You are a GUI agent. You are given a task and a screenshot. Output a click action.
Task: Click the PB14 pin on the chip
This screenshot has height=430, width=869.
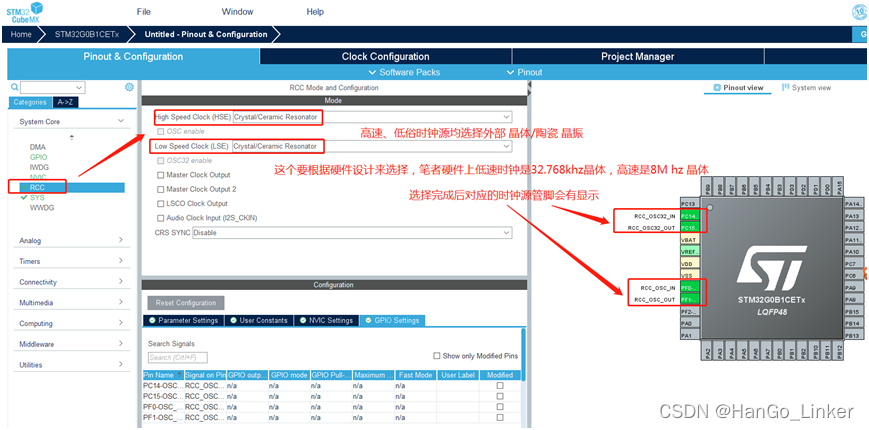852,323
